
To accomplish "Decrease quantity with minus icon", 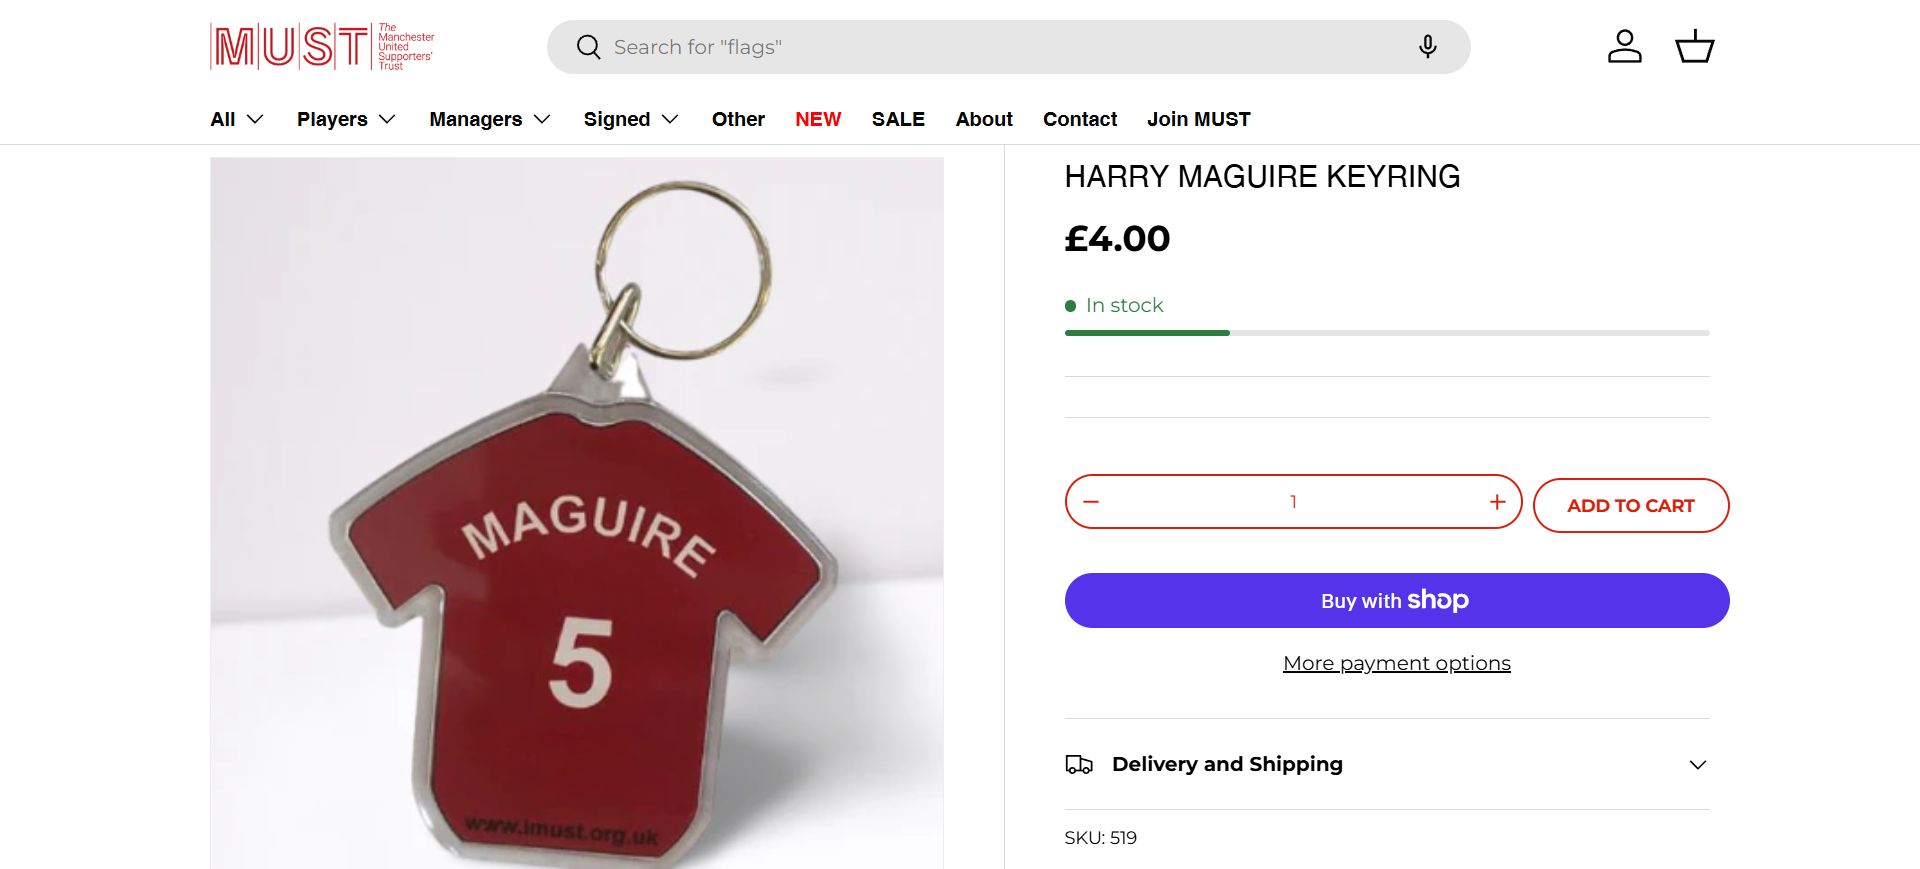I will point(1091,502).
